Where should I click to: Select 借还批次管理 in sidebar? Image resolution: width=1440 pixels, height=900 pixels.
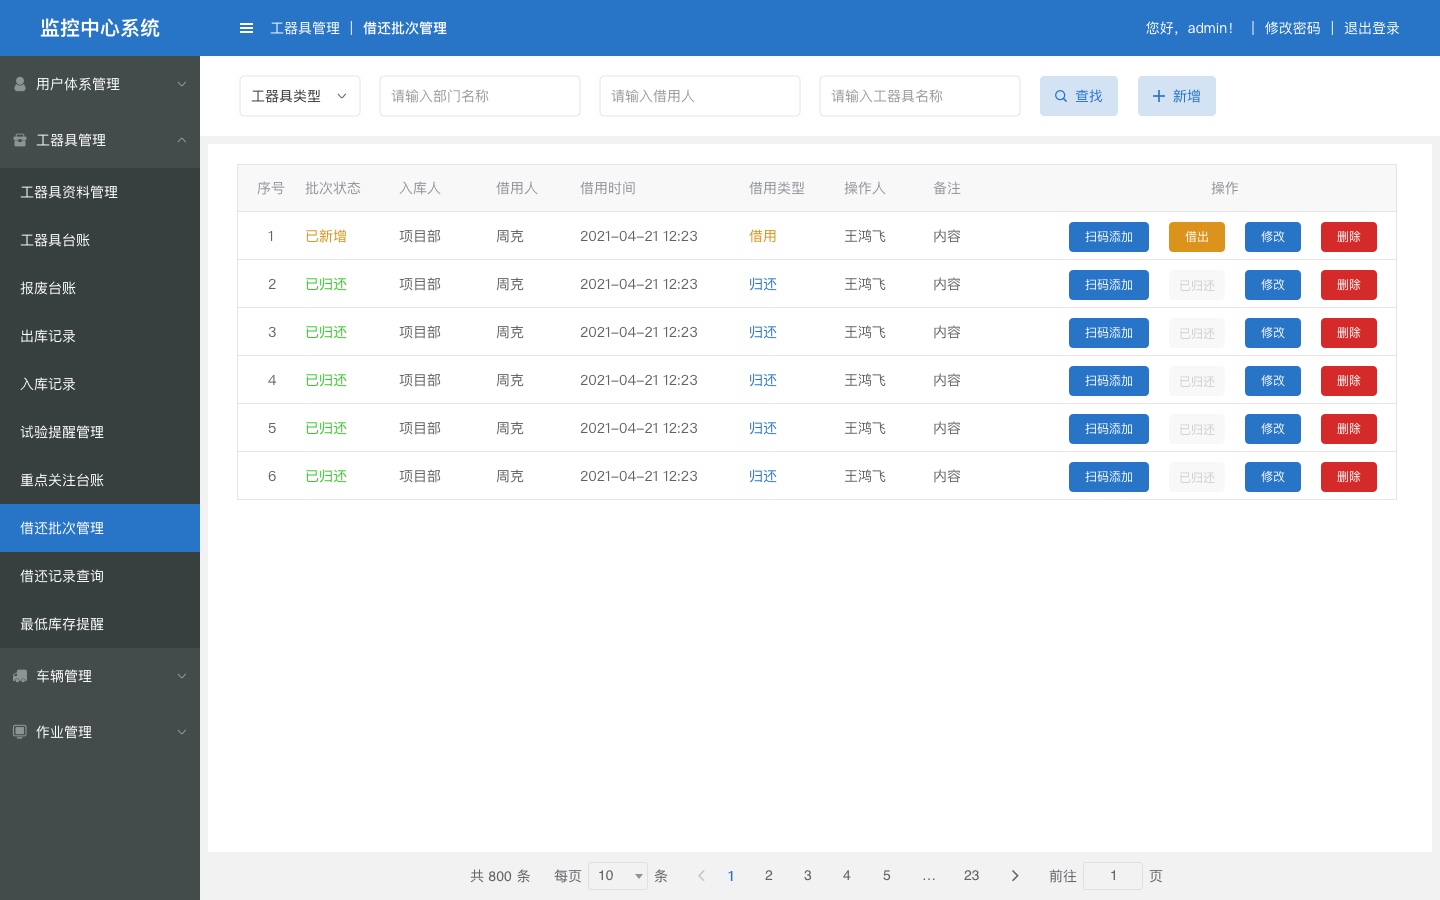[x=100, y=528]
